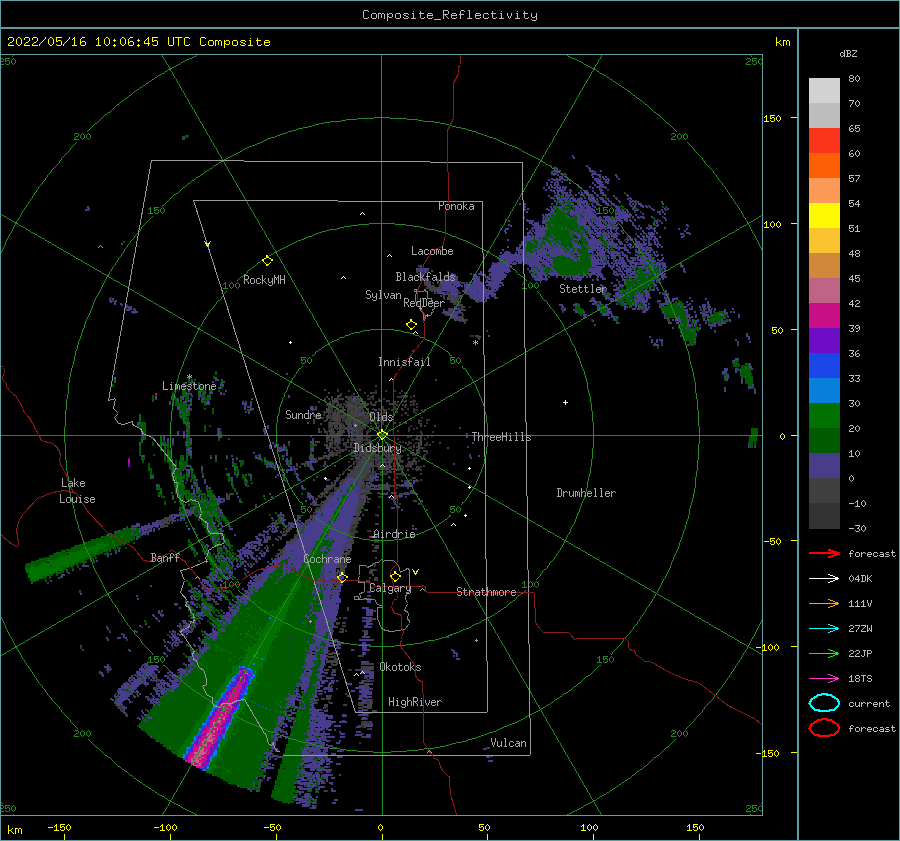Click the Stettler city label
The height and width of the screenshot is (841, 900).
tap(583, 289)
